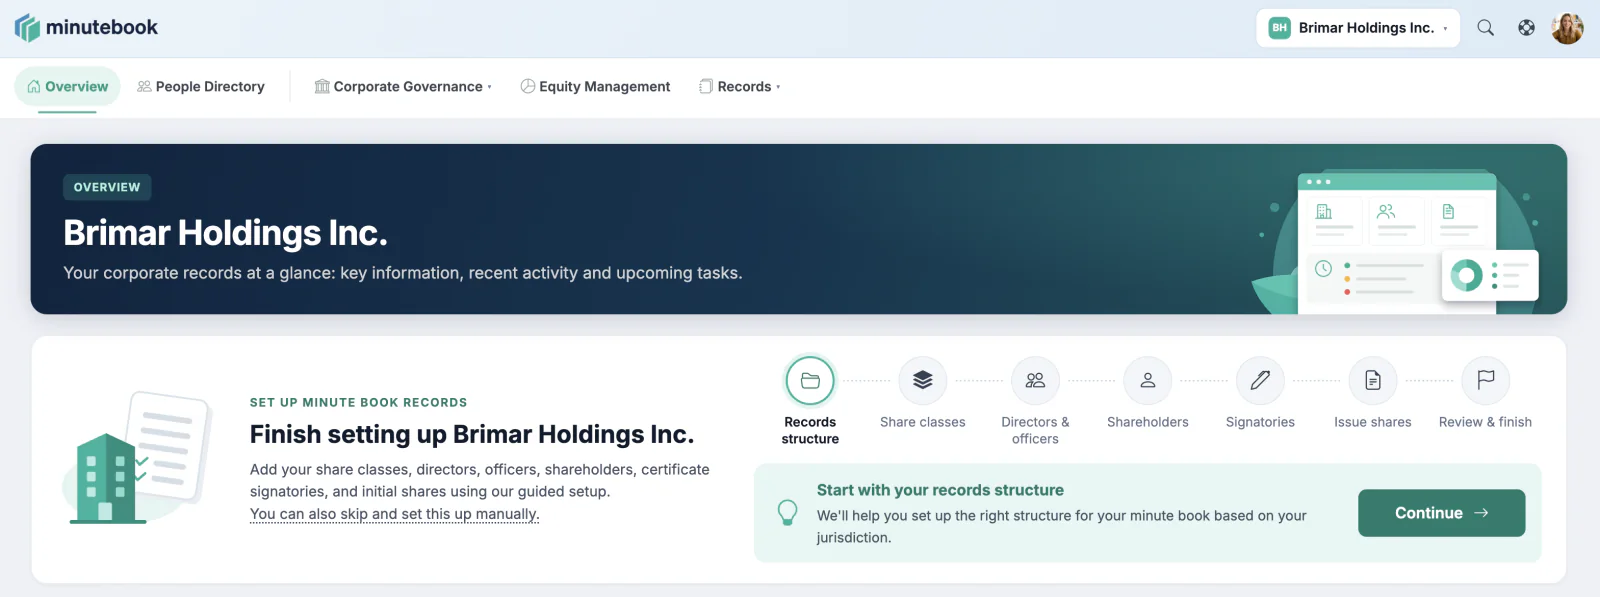This screenshot has height=597, width=1600.
Task: Select the Issue shares document icon
Action: point(1373,381)
